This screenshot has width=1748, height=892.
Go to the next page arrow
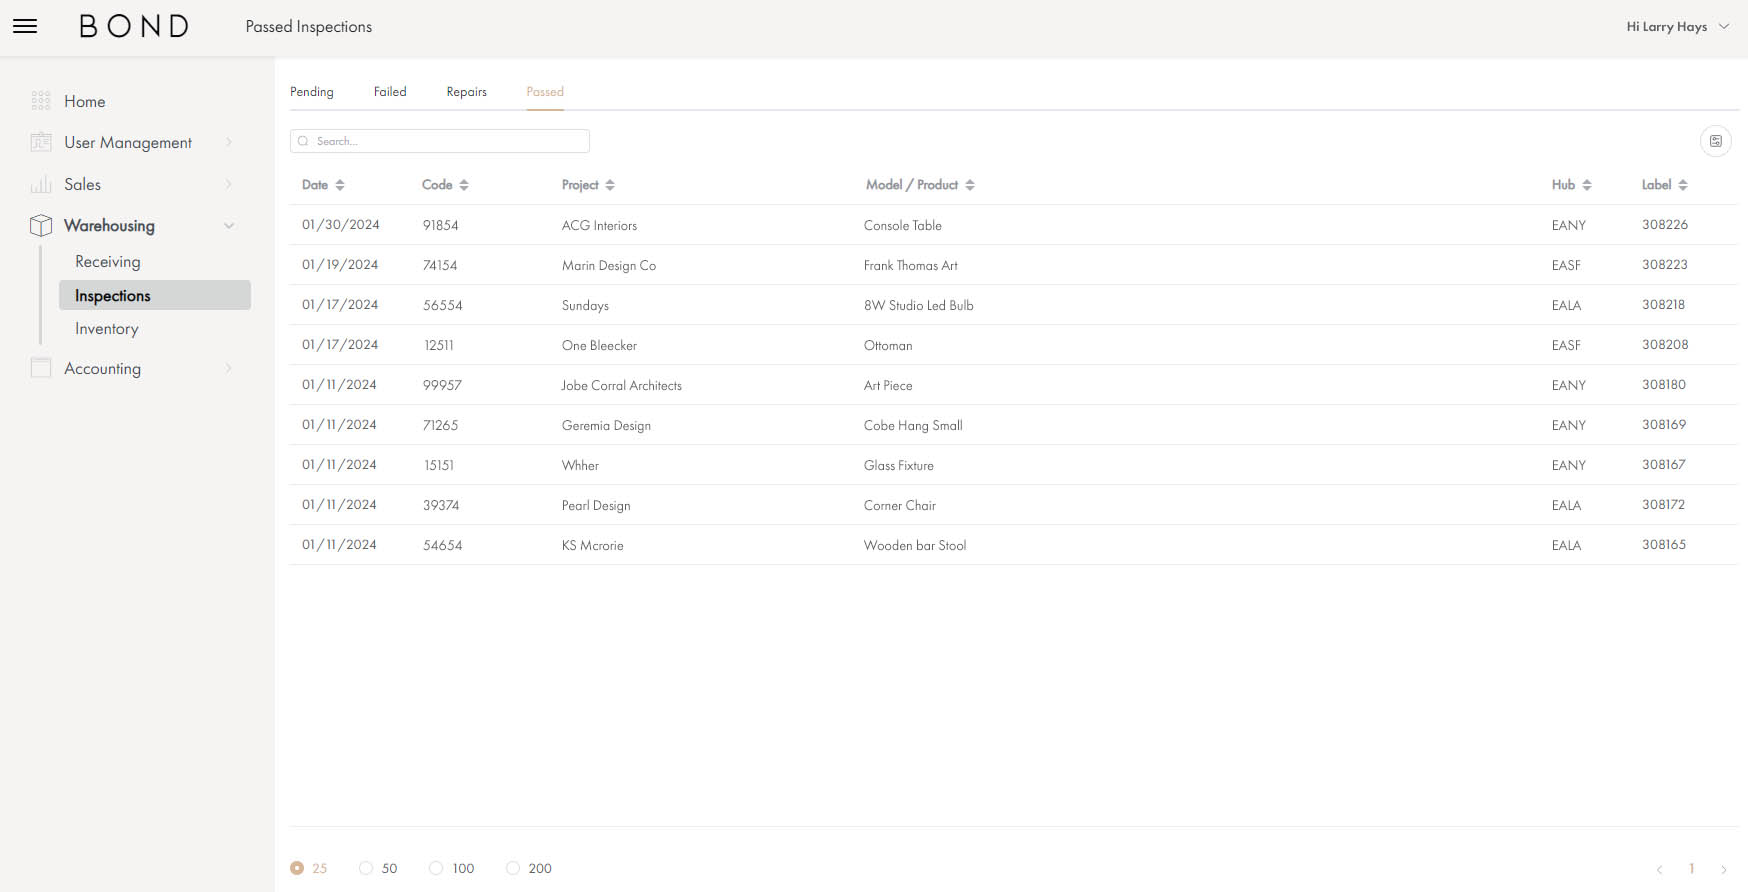click(1723, 869)
